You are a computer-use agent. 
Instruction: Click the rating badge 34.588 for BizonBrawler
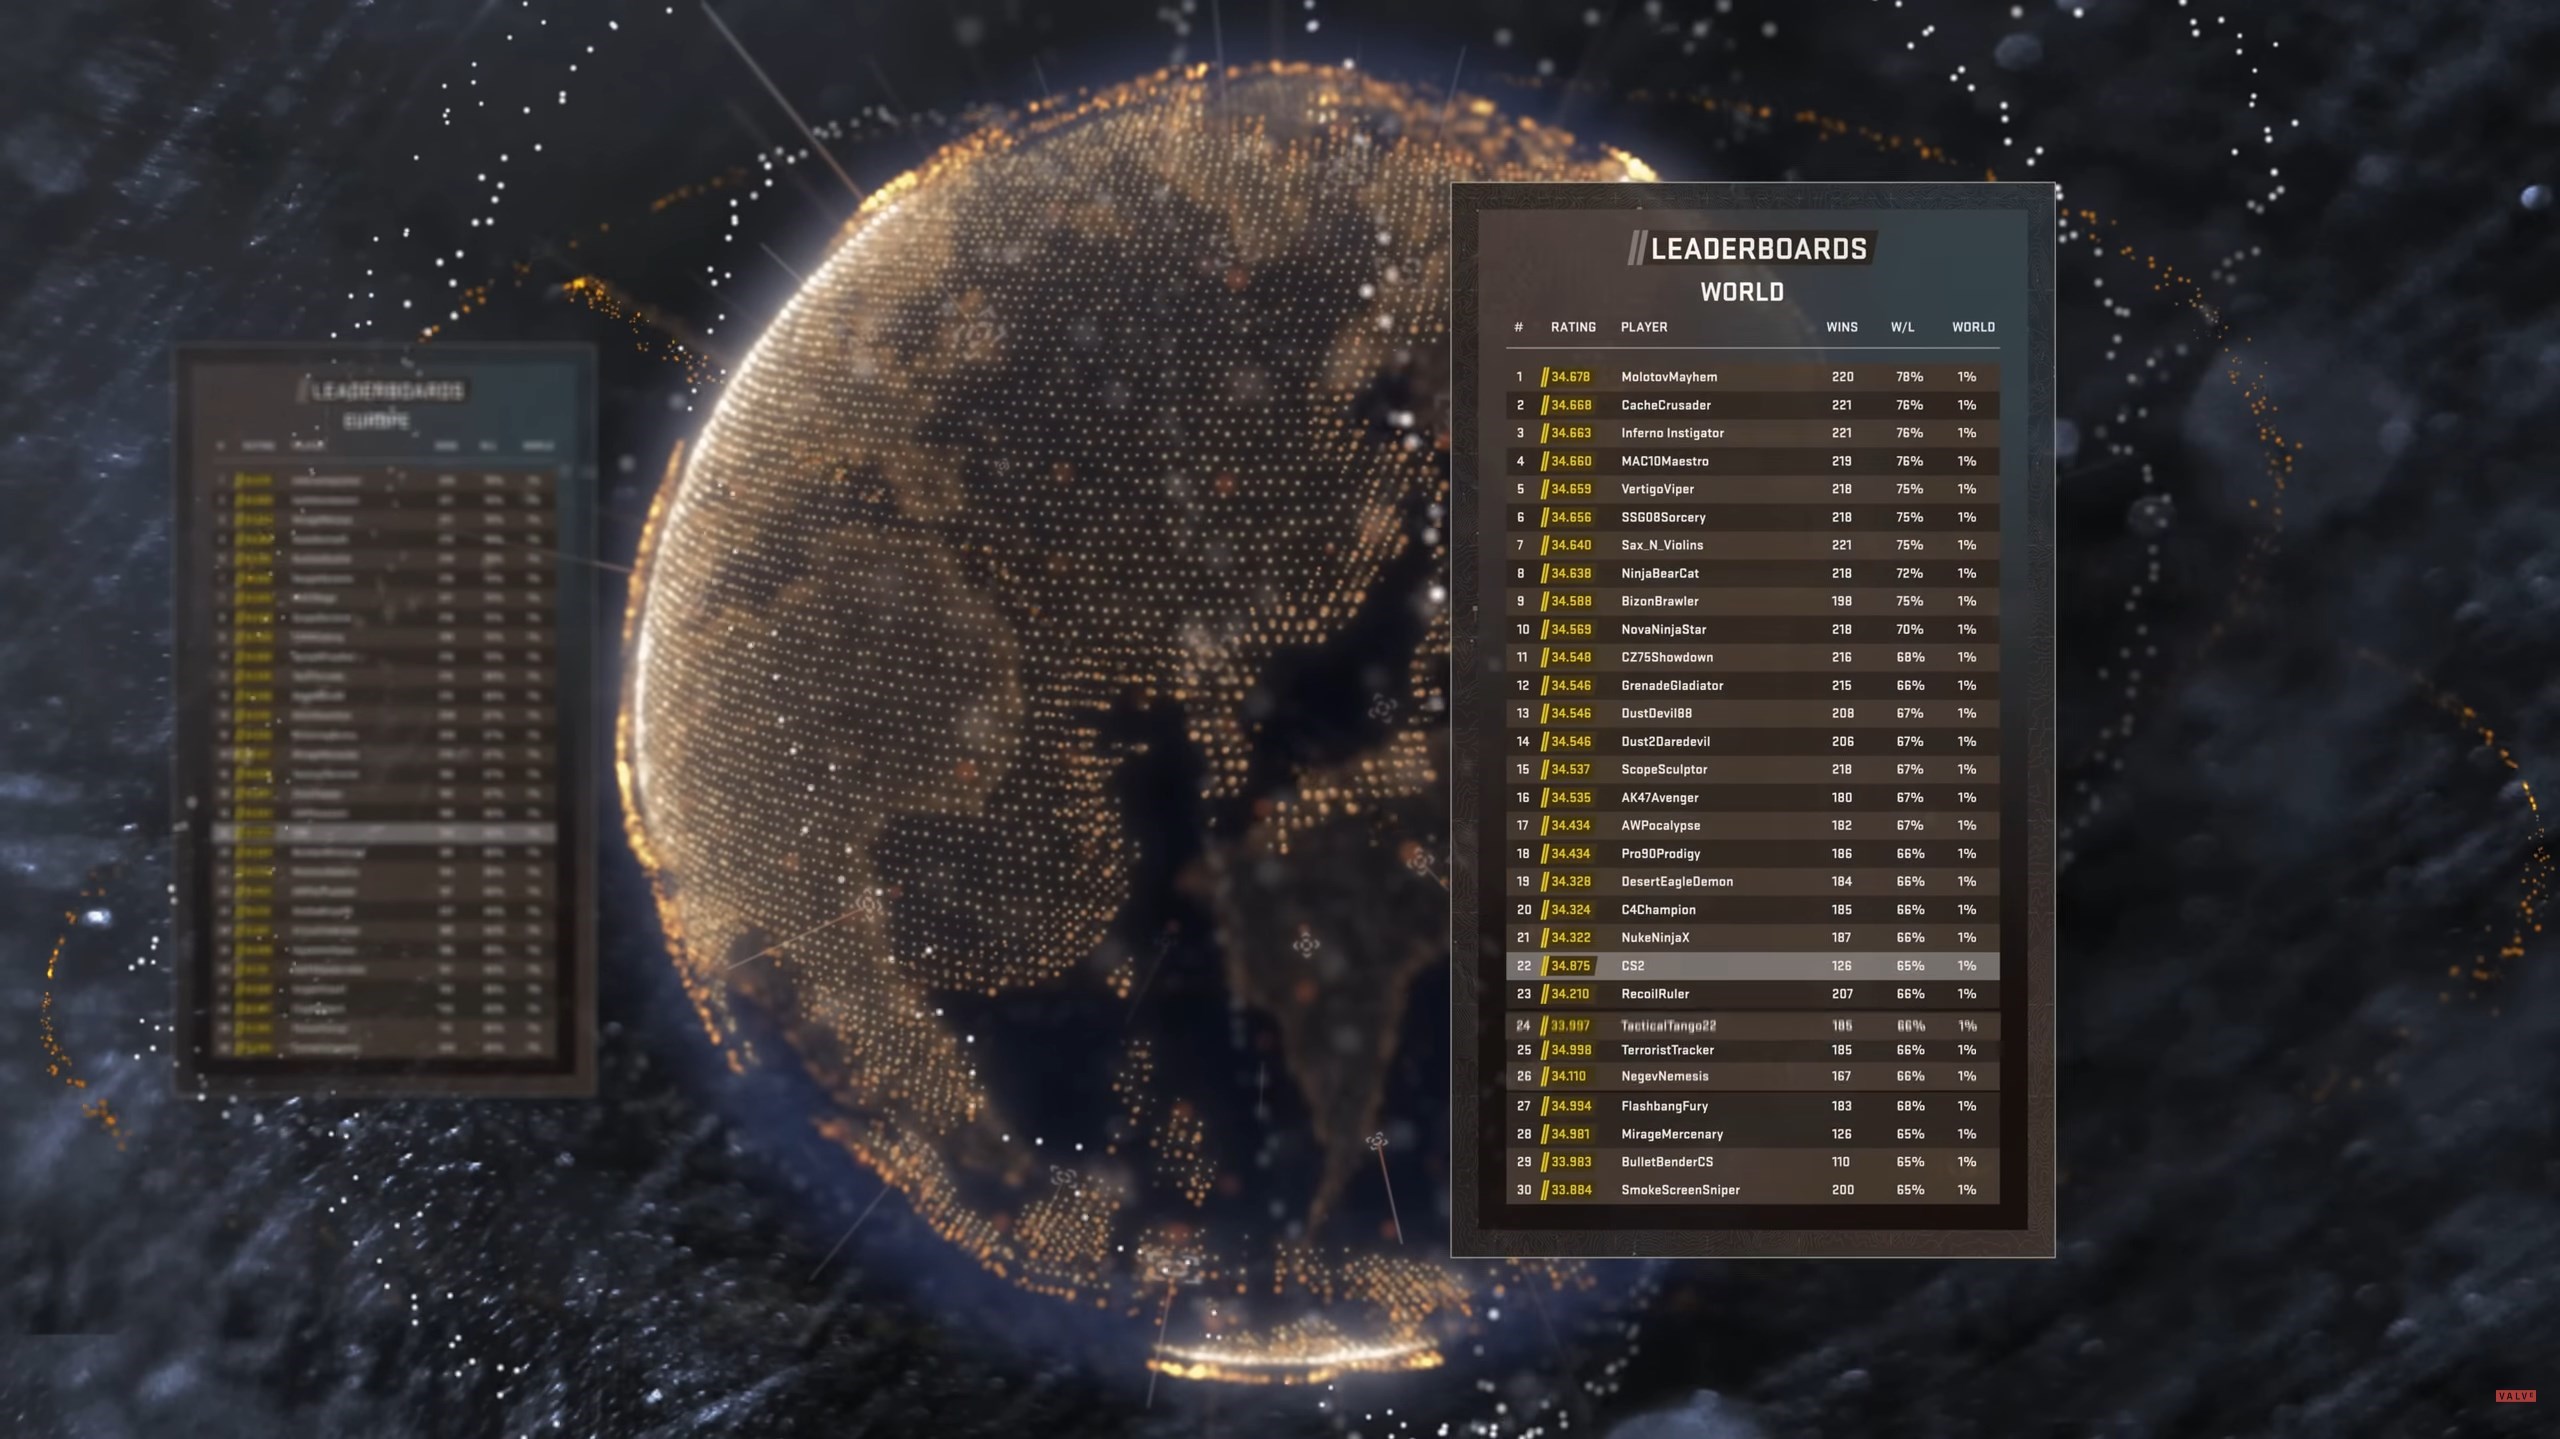1570,601
